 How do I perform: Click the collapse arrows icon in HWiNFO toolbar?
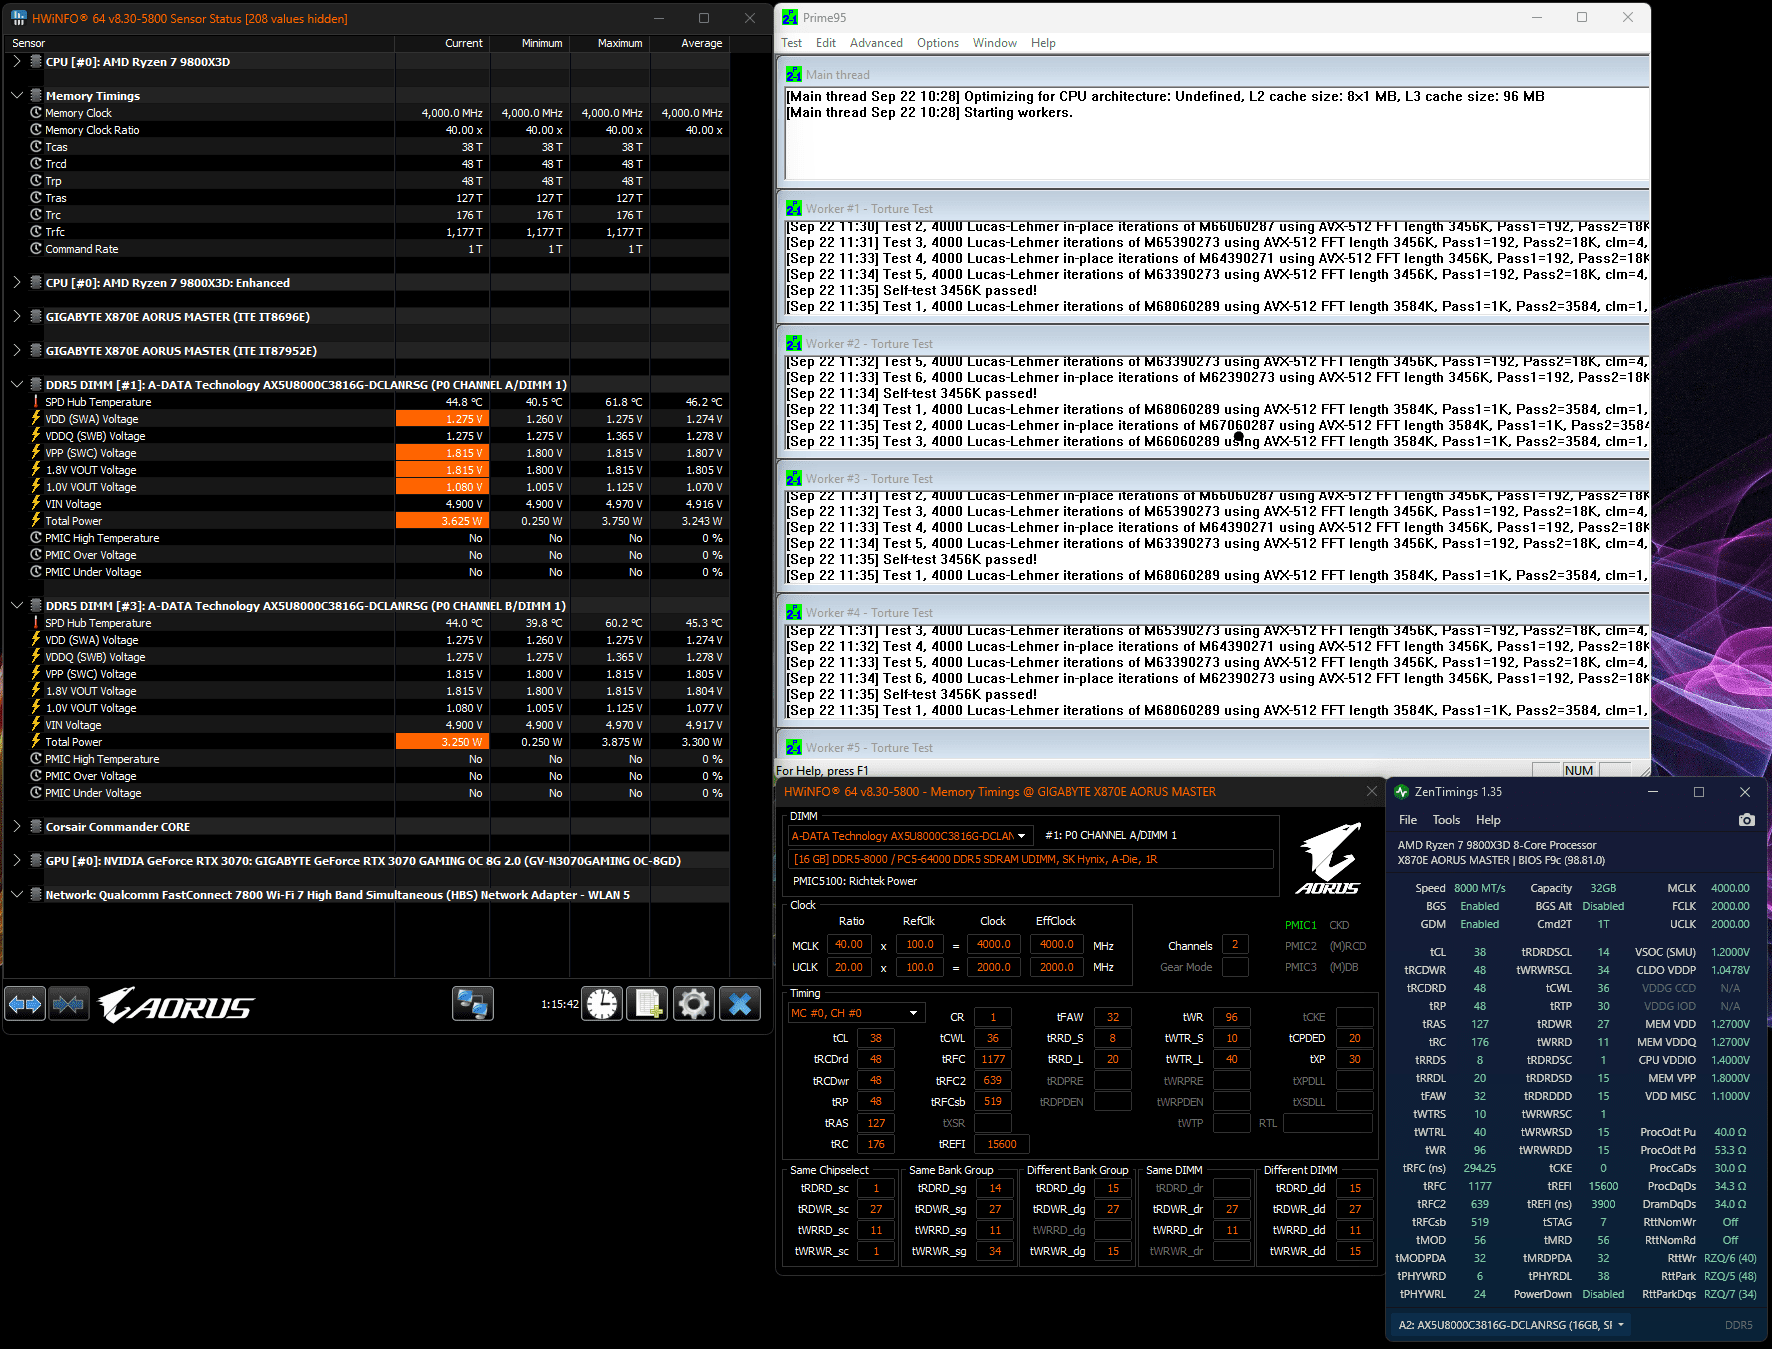click(68, 1003)
